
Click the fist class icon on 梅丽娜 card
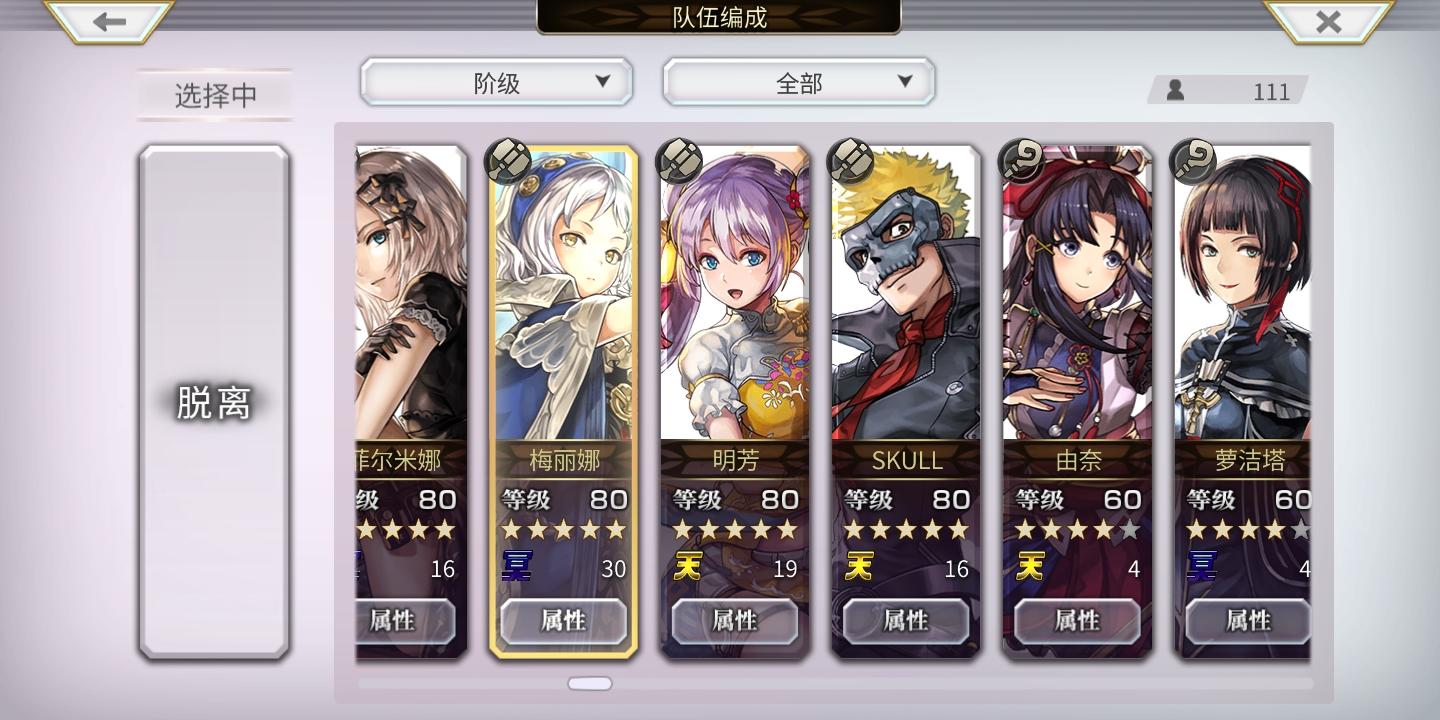(x=508, y=161)
